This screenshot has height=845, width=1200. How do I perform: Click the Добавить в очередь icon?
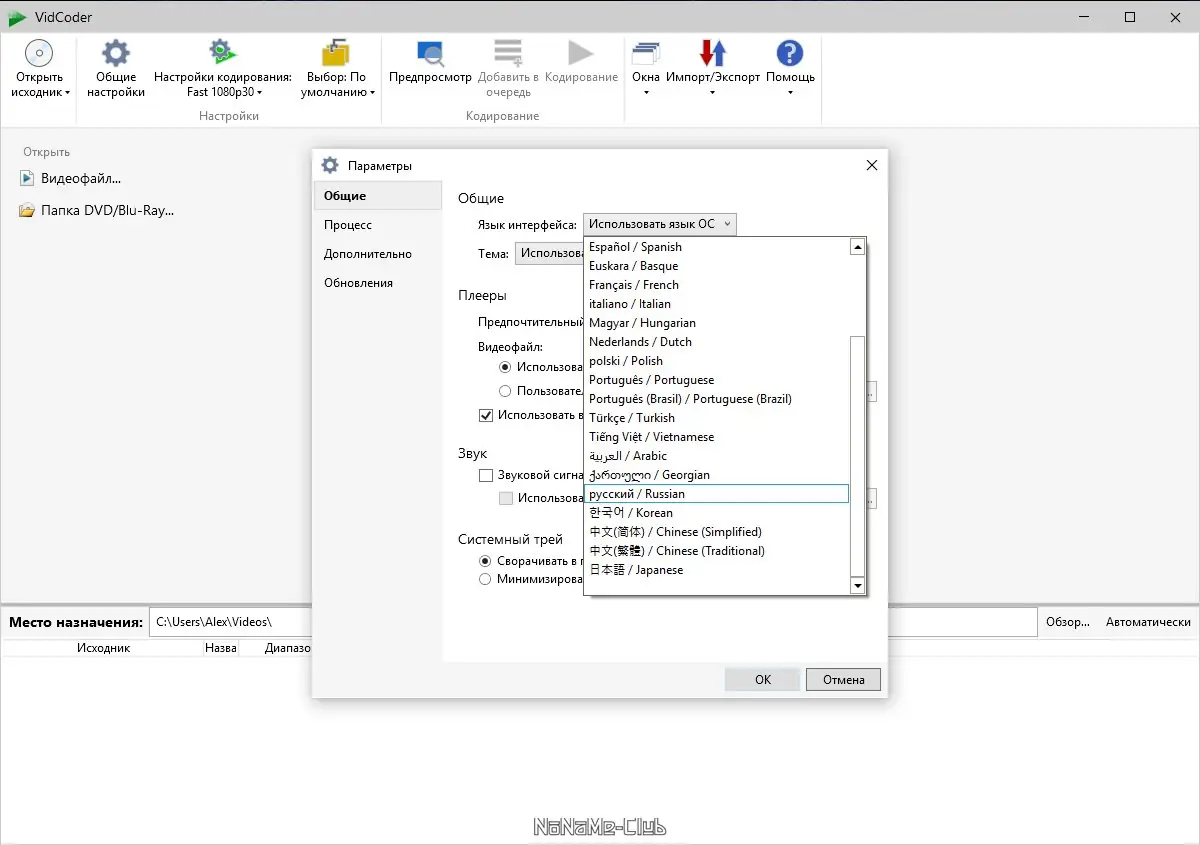(508, 53)
